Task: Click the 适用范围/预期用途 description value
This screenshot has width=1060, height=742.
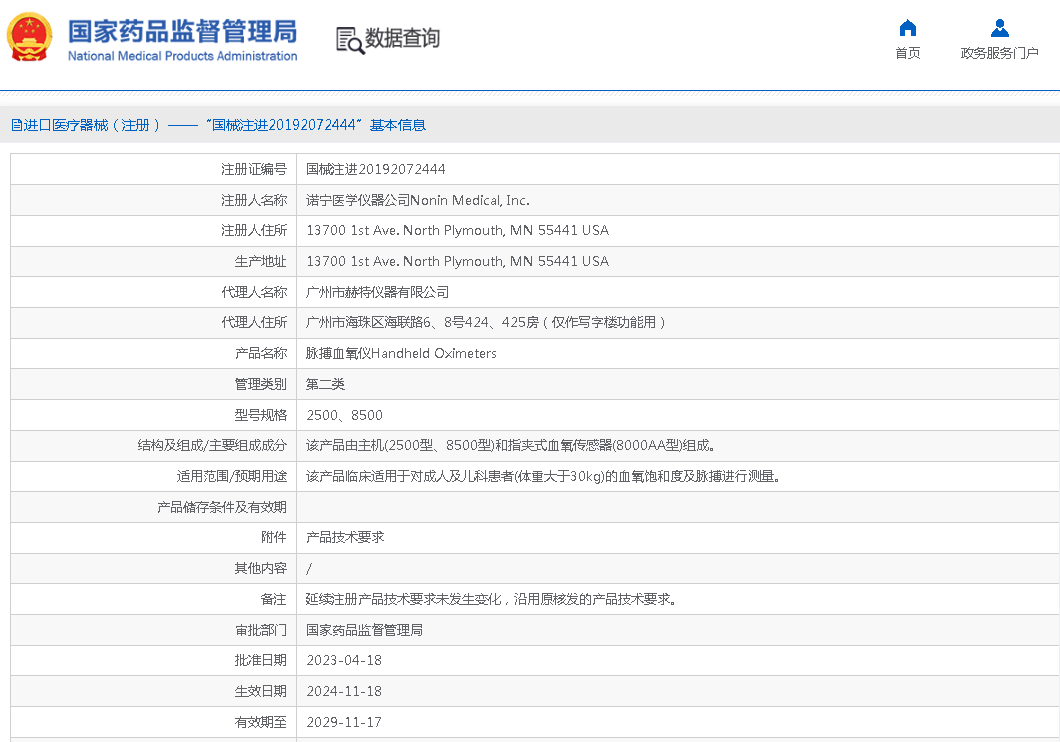Action: 543,476
